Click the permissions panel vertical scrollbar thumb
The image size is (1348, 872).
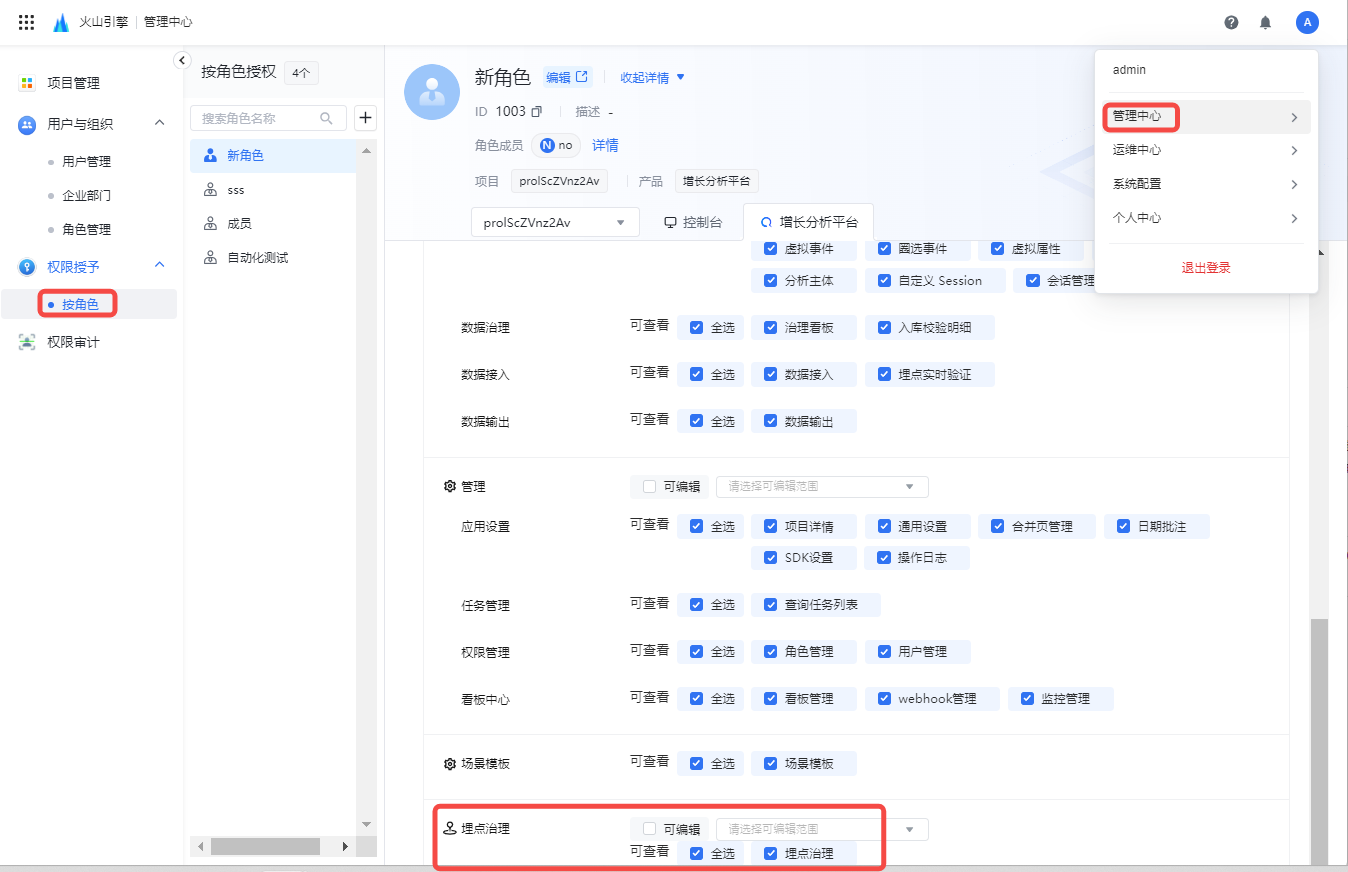point(1319,740)
